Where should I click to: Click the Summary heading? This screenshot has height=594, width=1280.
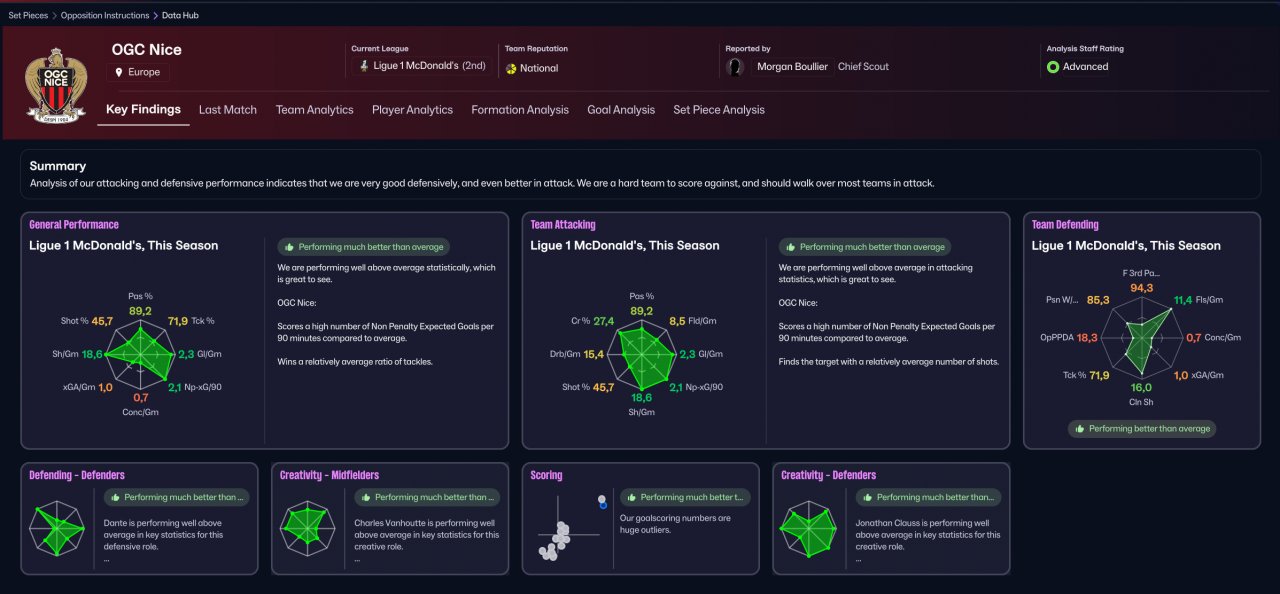58,166
